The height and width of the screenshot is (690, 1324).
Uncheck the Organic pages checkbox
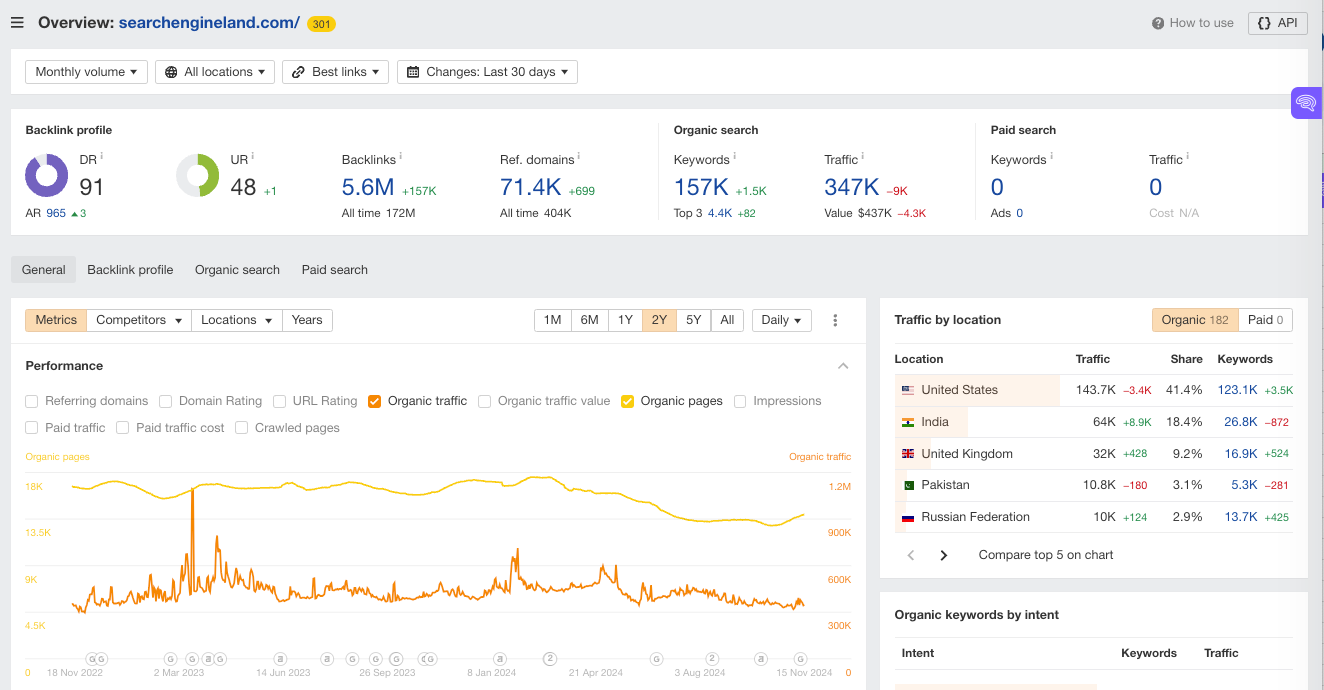(628, 401)
